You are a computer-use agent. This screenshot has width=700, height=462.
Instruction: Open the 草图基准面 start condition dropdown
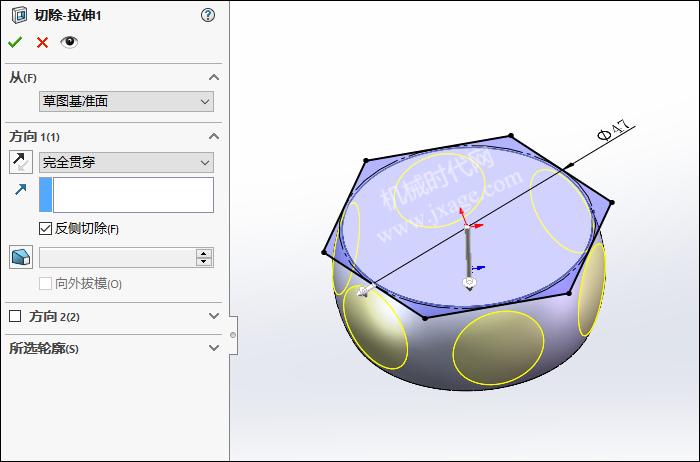[x=126, y=101]
